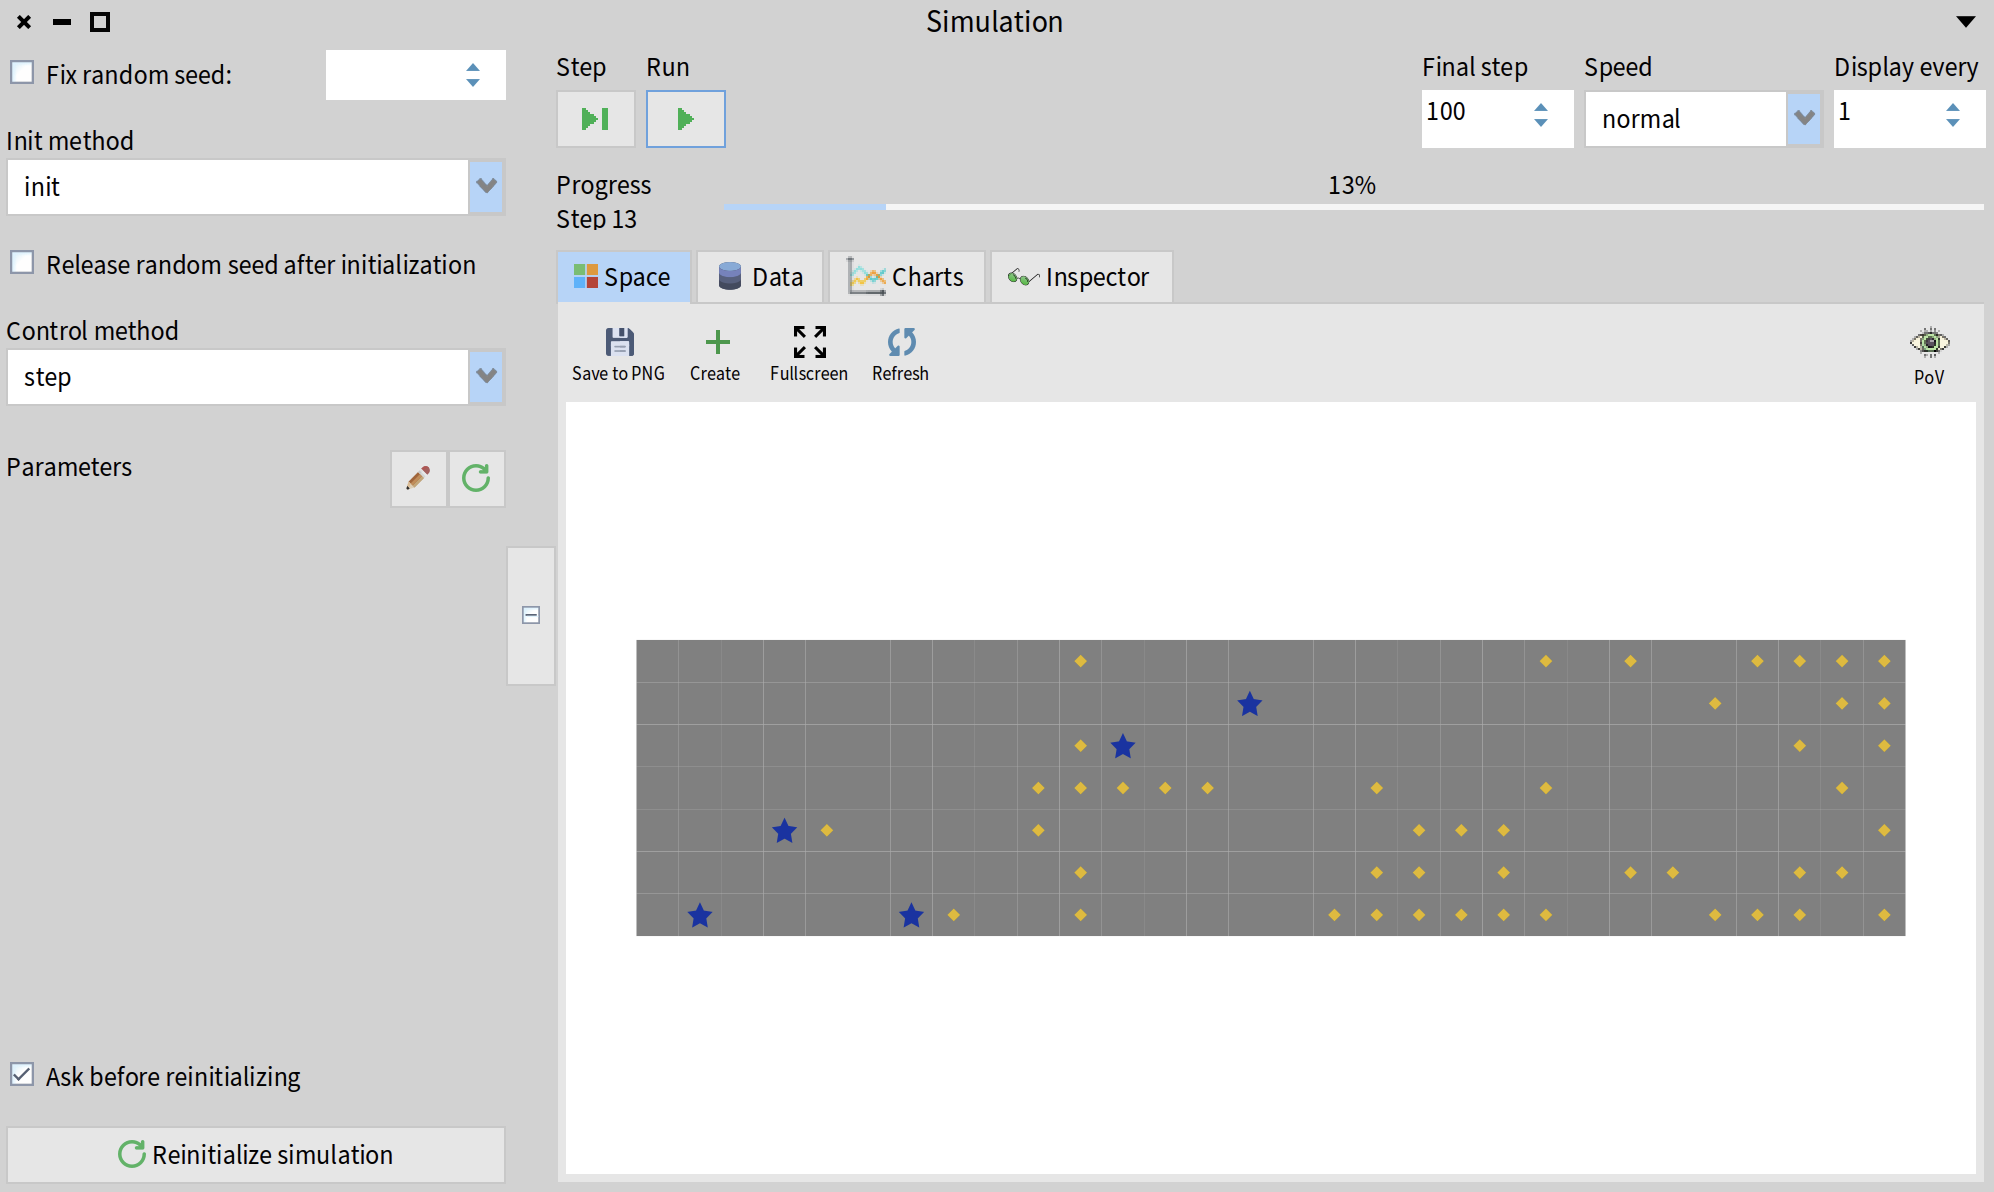Open the Inspector tab
This screenshot has height=1192, width=1994.
click(1080, 277)
